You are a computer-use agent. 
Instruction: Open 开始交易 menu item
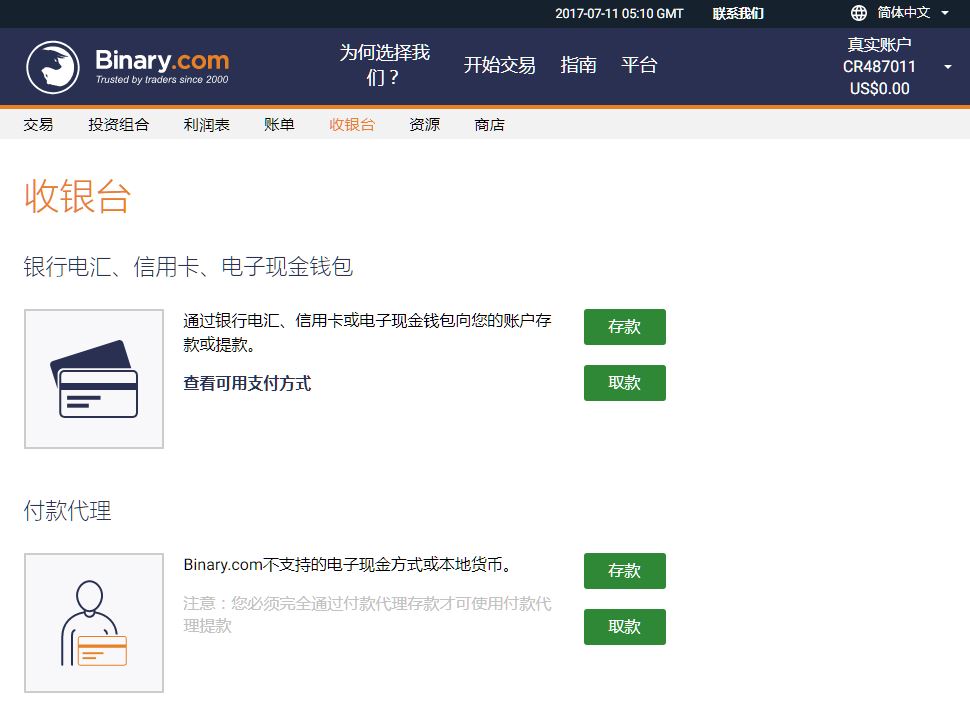click(x=500, y=65)
